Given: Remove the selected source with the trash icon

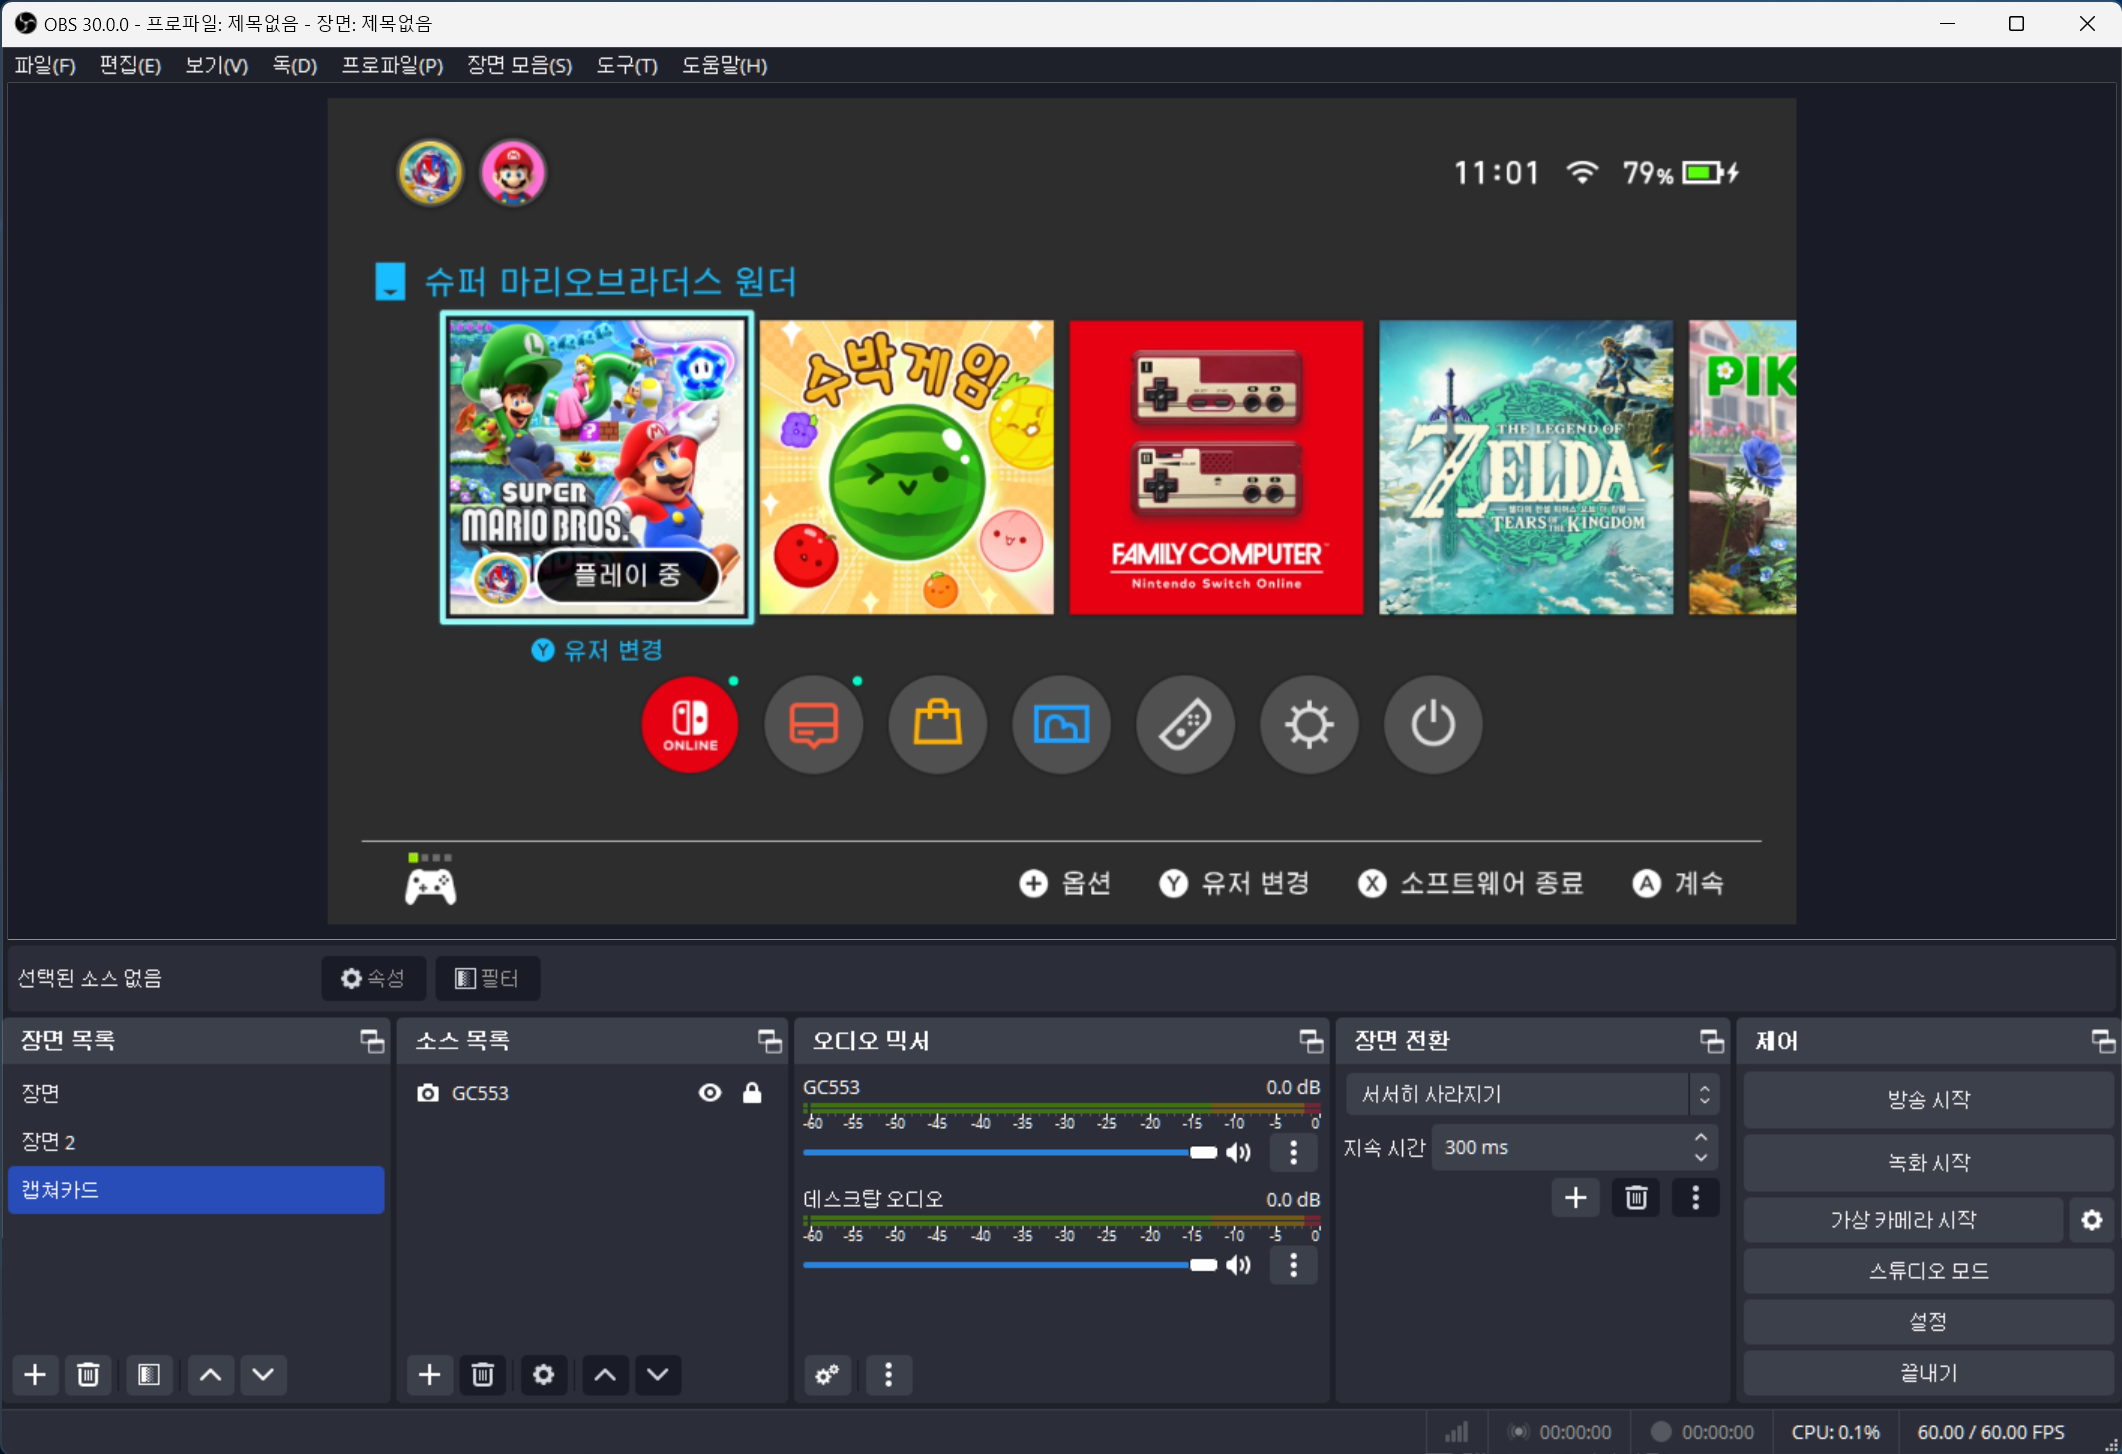Looking at the screenshot, I should click(483, 1375).
